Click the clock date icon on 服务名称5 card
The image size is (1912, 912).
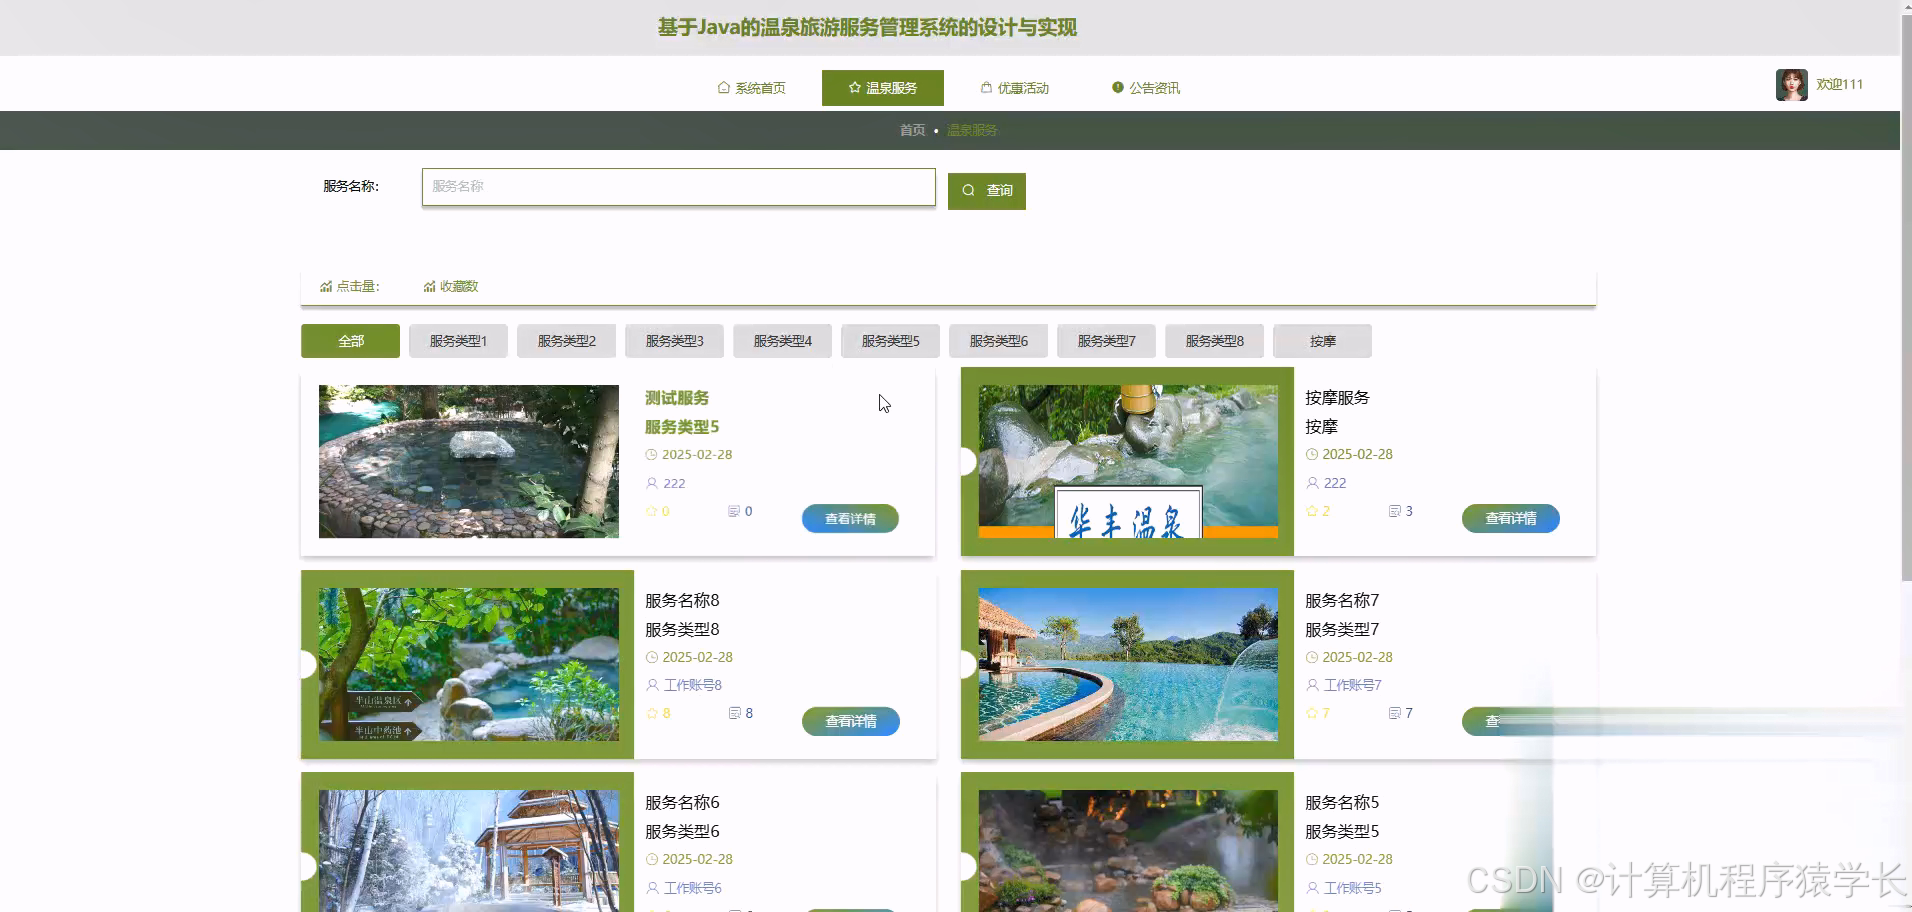point(1312,859)
